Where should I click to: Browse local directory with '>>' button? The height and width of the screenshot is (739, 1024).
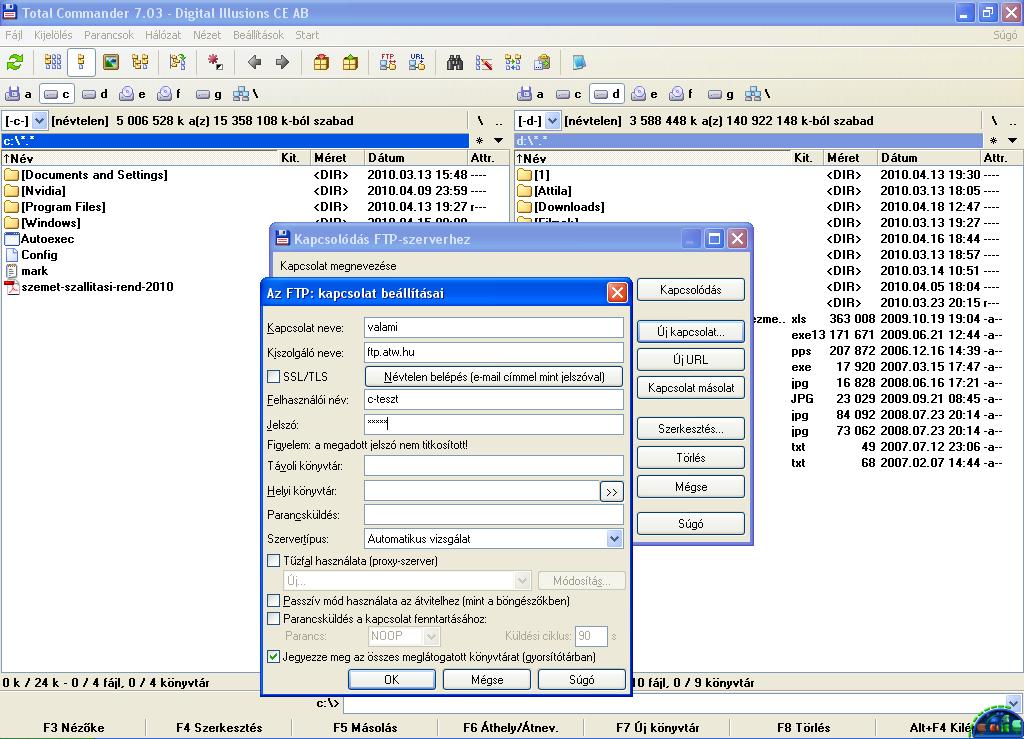[x=611, y=492]
